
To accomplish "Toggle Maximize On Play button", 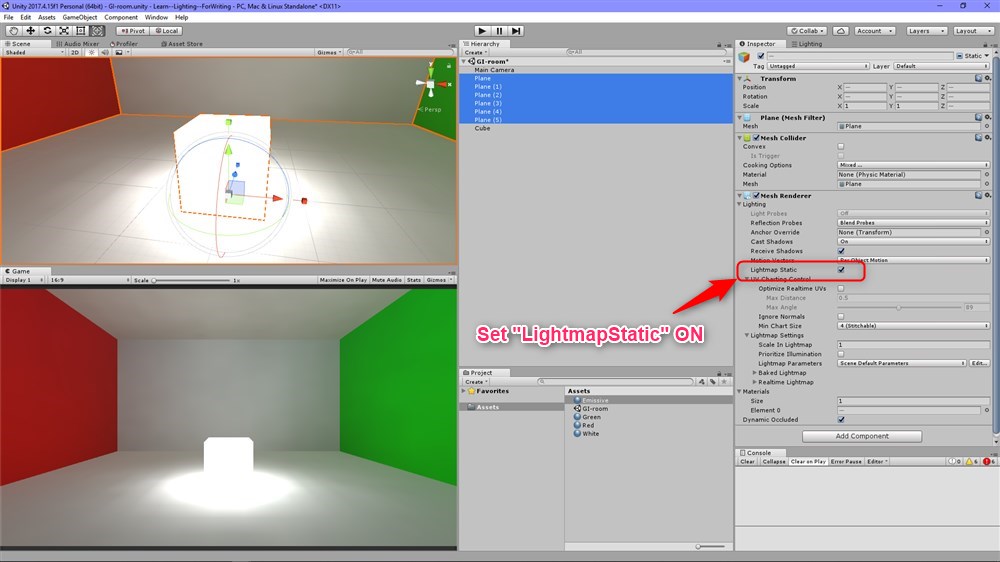I will point(343,280).
